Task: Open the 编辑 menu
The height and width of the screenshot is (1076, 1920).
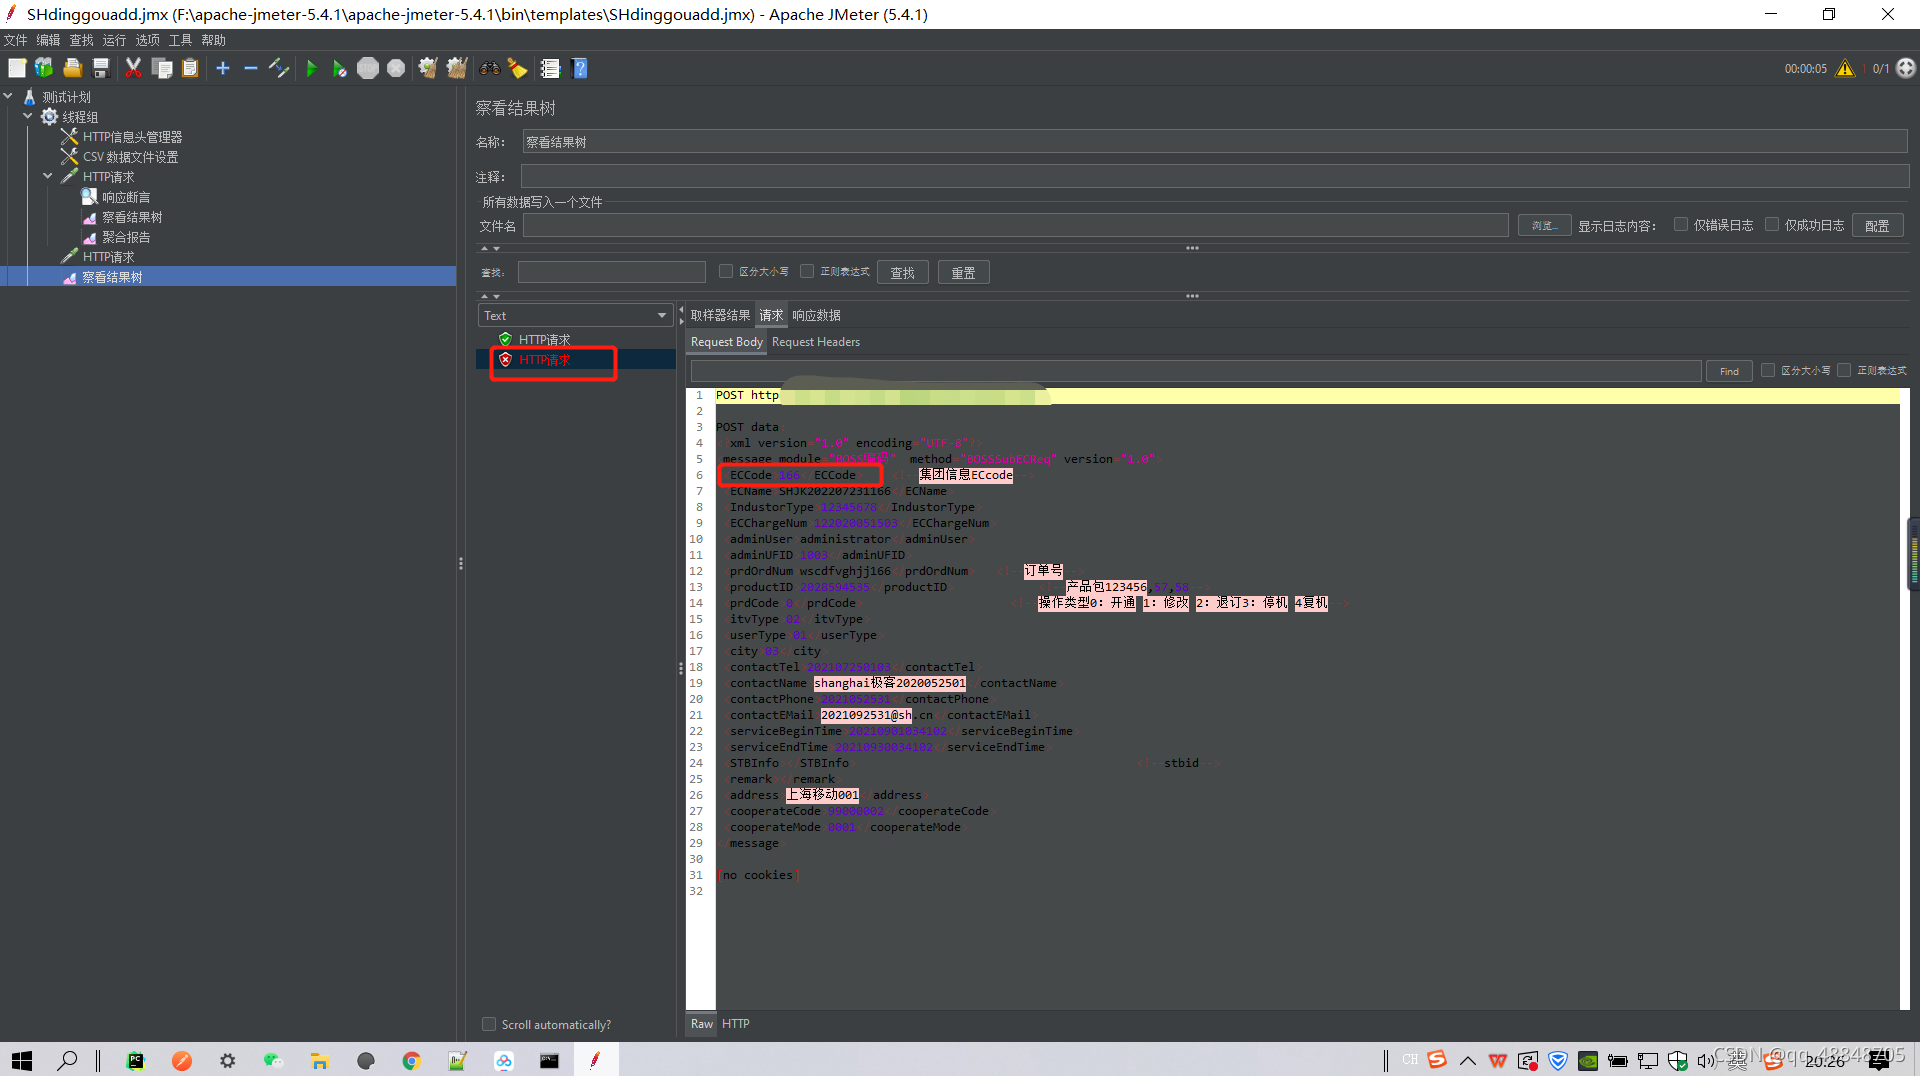Action: pyautogui.click(x=48, y=40)
